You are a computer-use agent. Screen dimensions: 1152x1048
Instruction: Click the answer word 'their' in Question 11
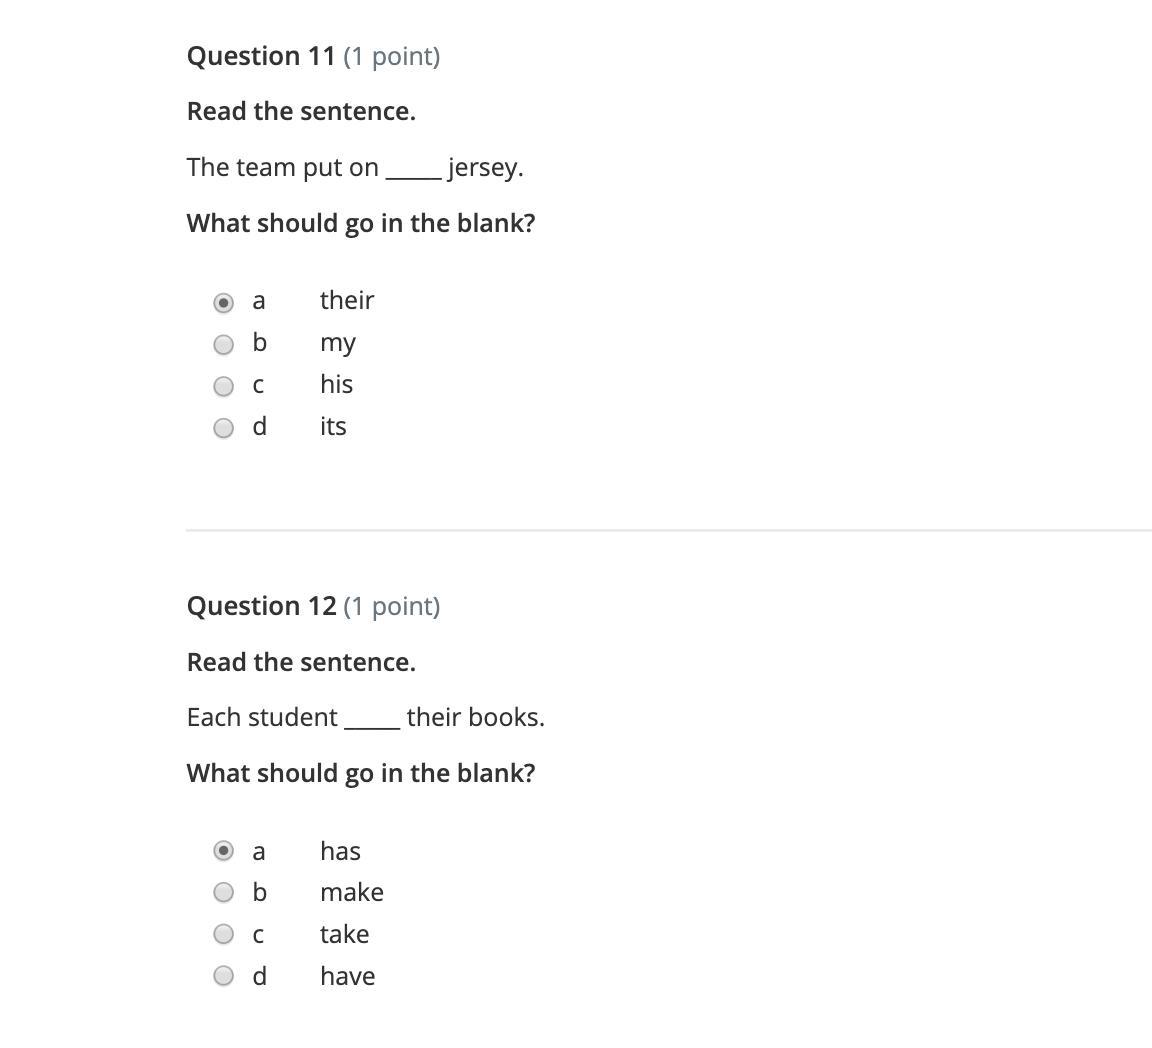pyautogui.click(x=347, y=300)
